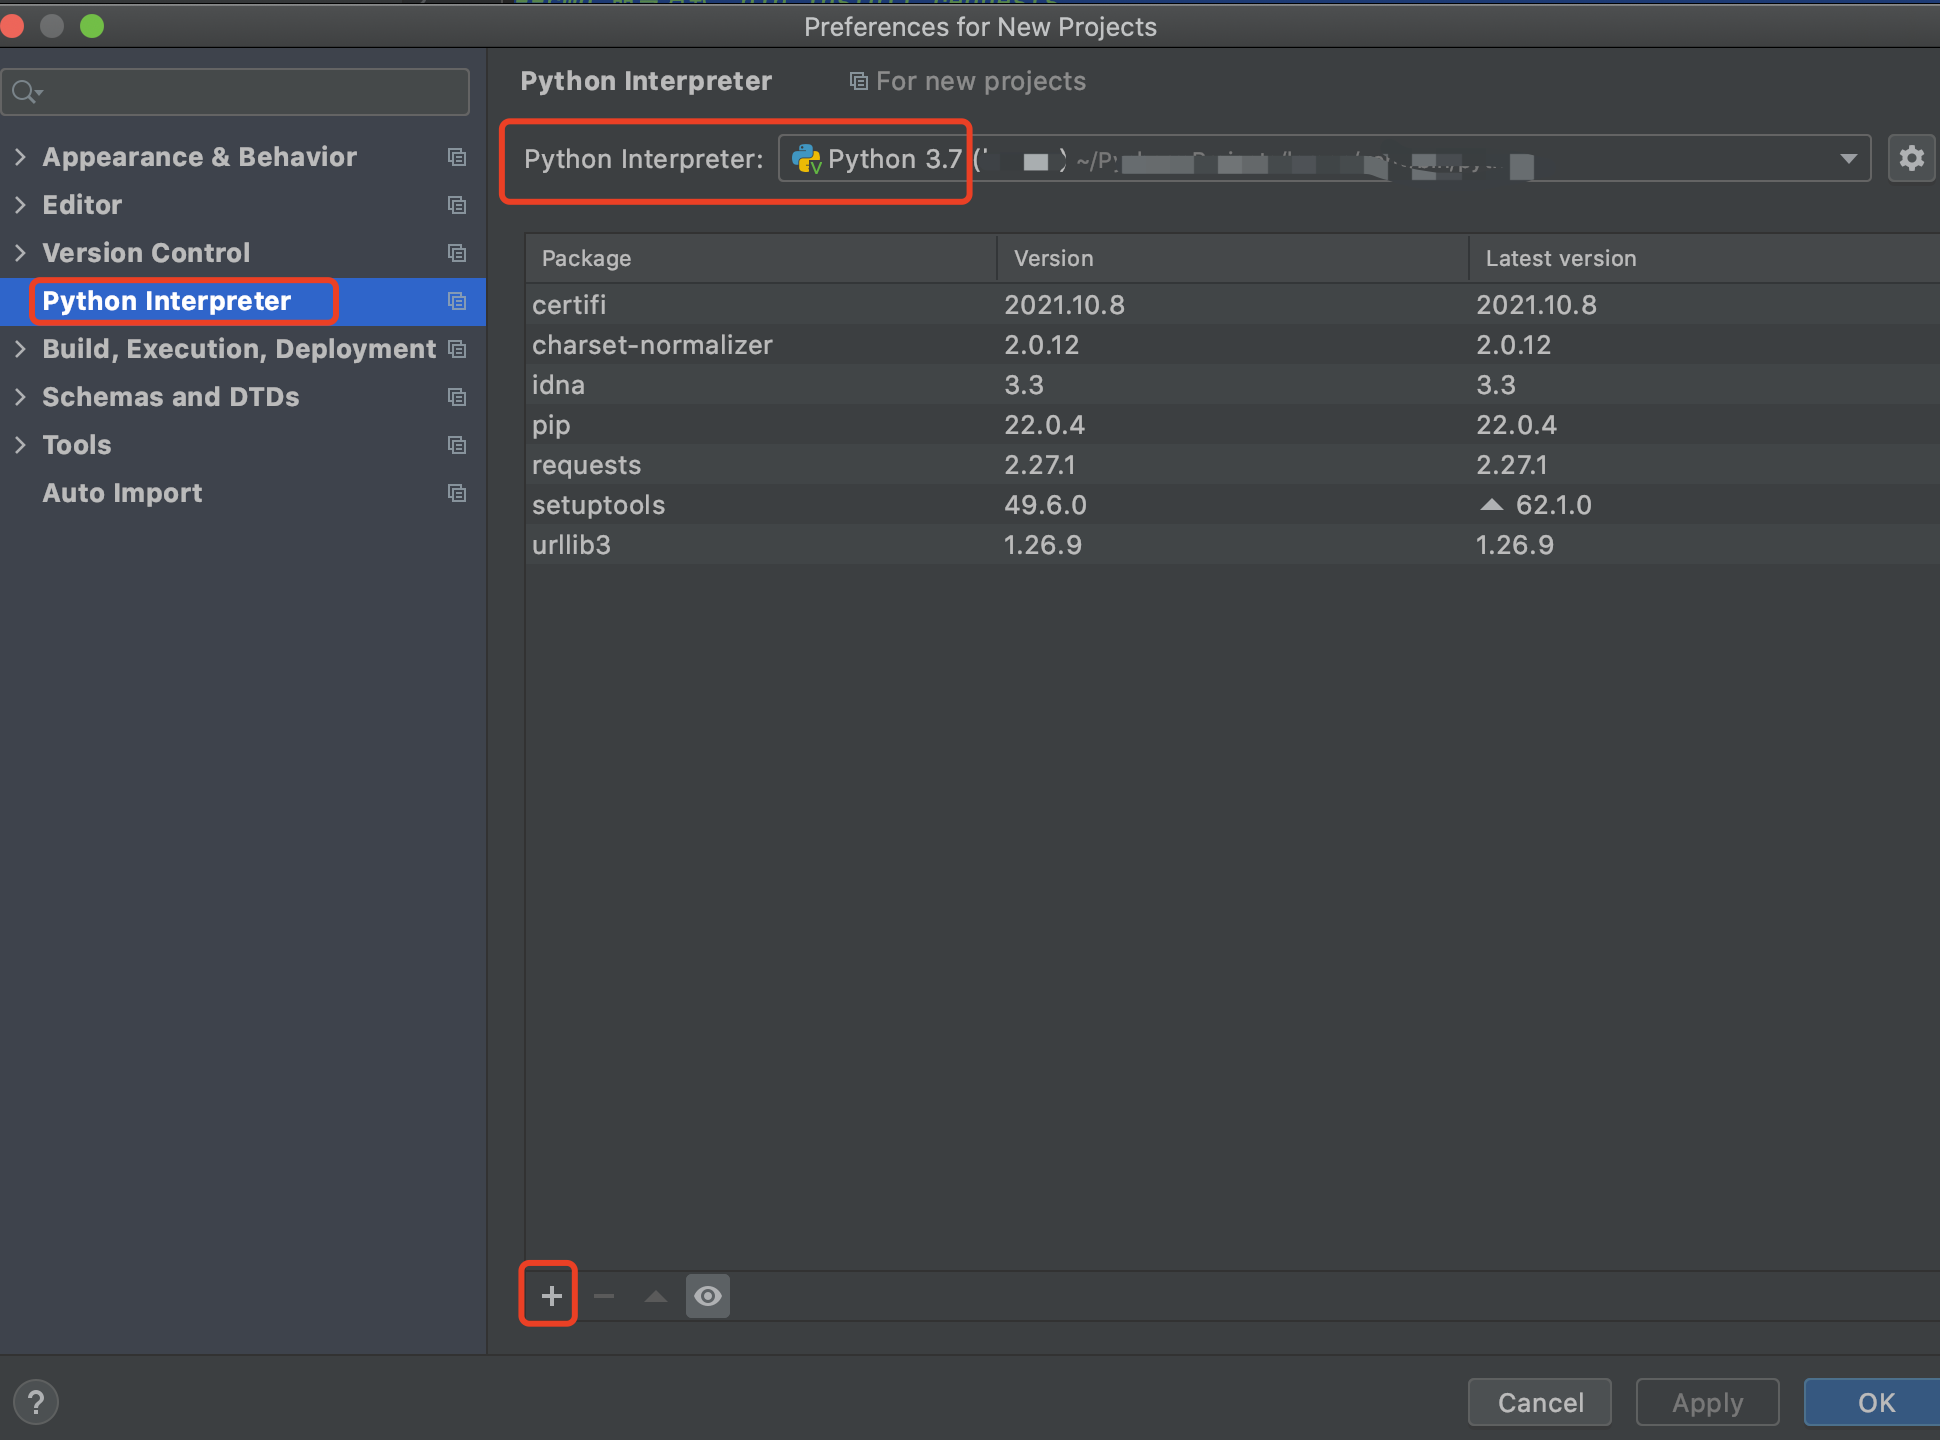Click the upgrade package arrow icon
1940x1440 pixels.
pos(656,1296)
